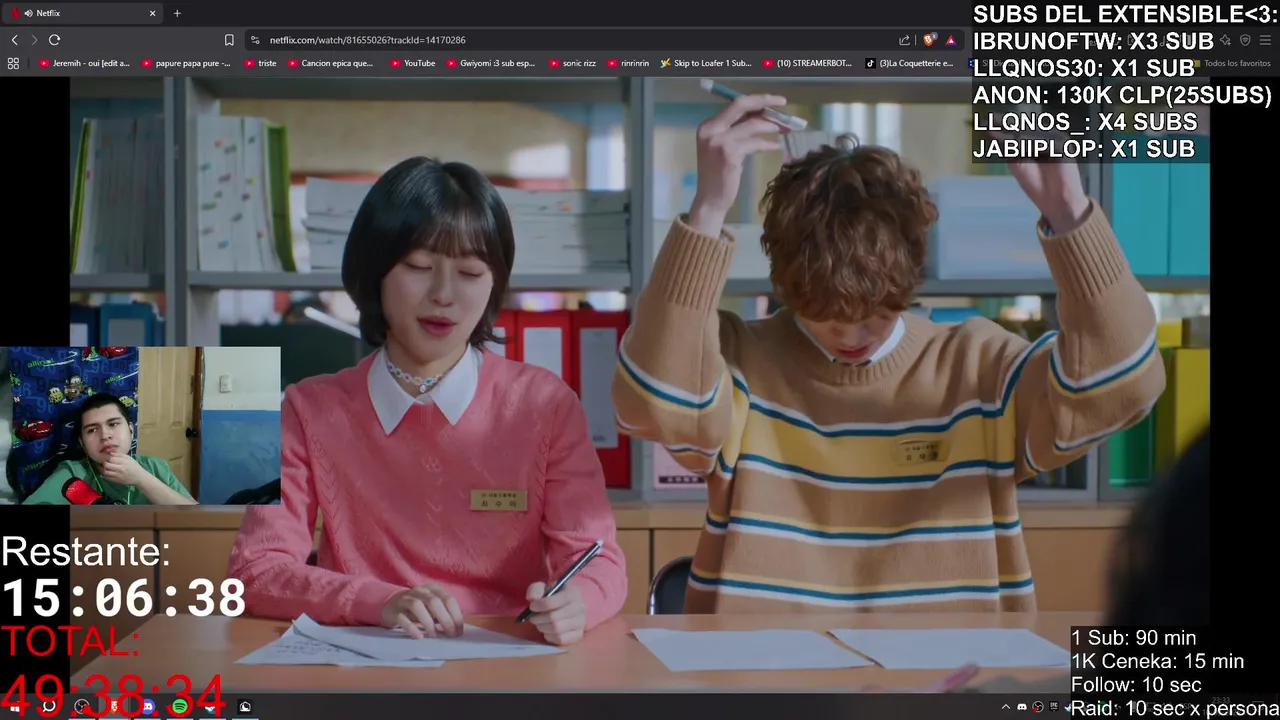Click Epic Games icon in system tray

pos(1054,706)
